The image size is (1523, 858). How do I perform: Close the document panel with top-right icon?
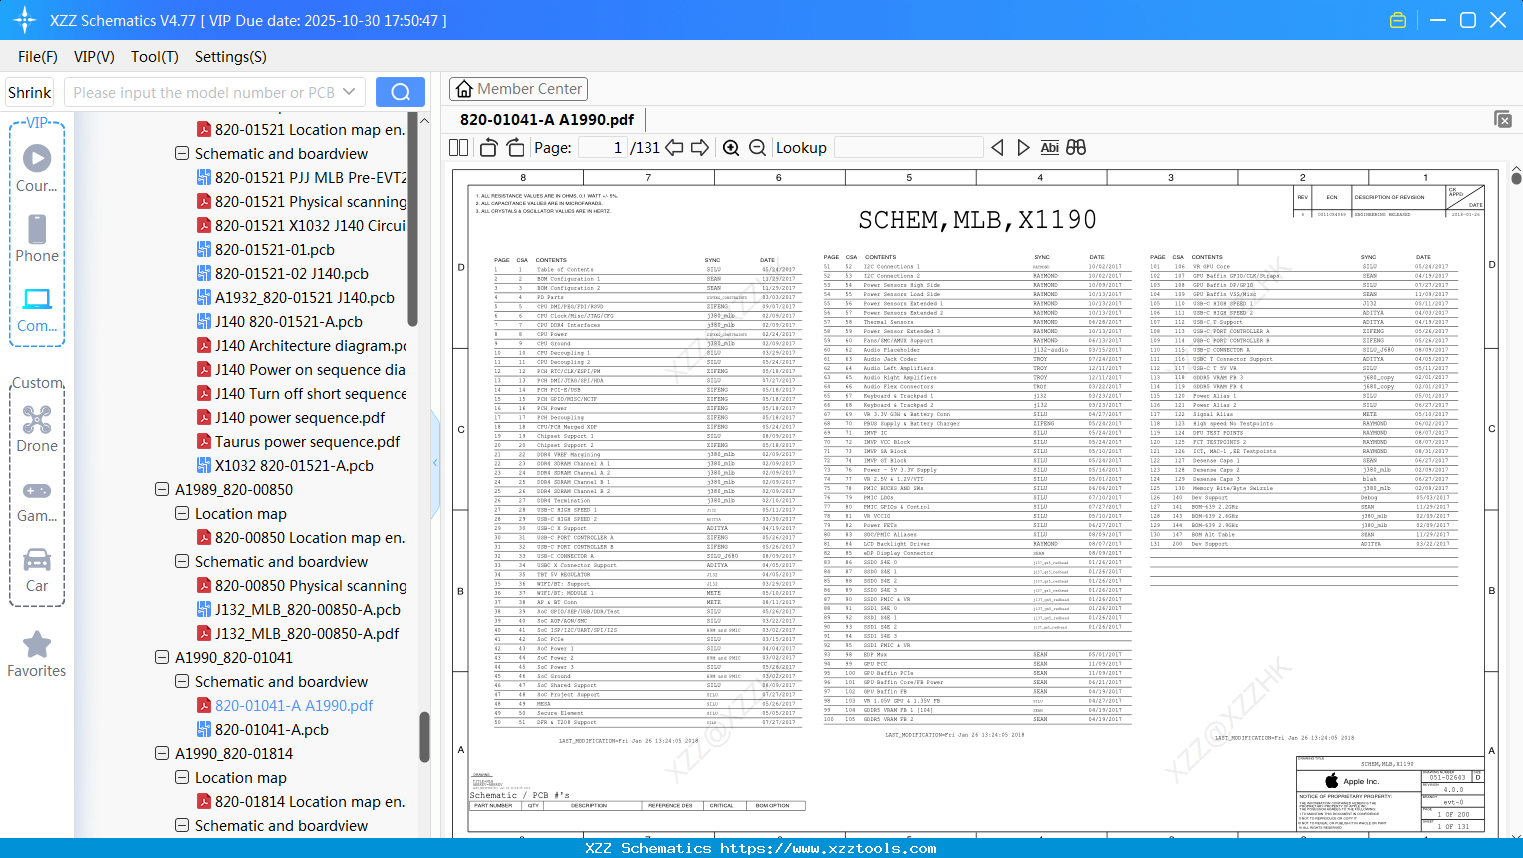(x=1503, y=119)
